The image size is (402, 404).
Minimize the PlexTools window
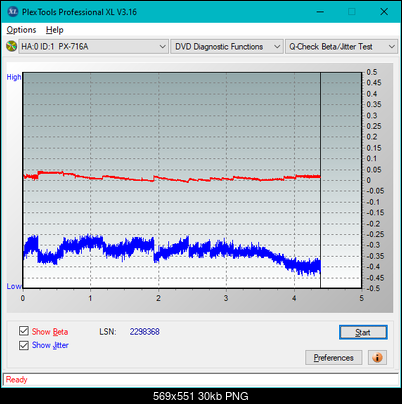pyautogui.click(x=320, y=12)
